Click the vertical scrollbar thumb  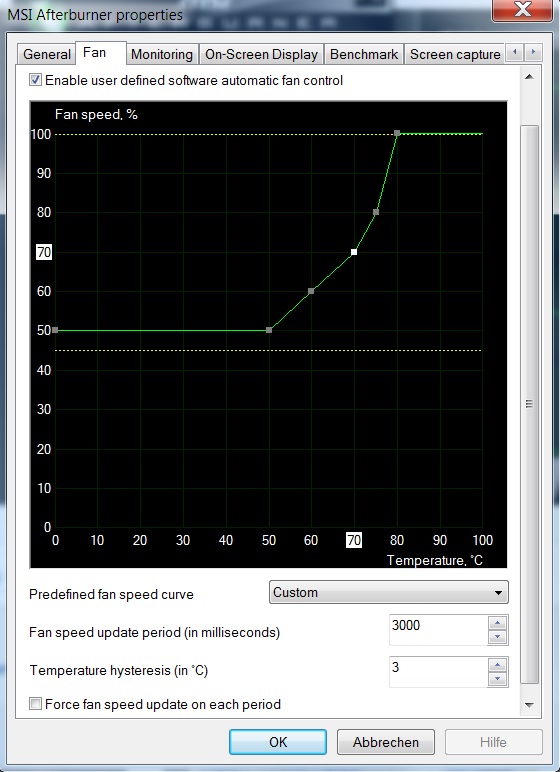click(x=529, y=404)
